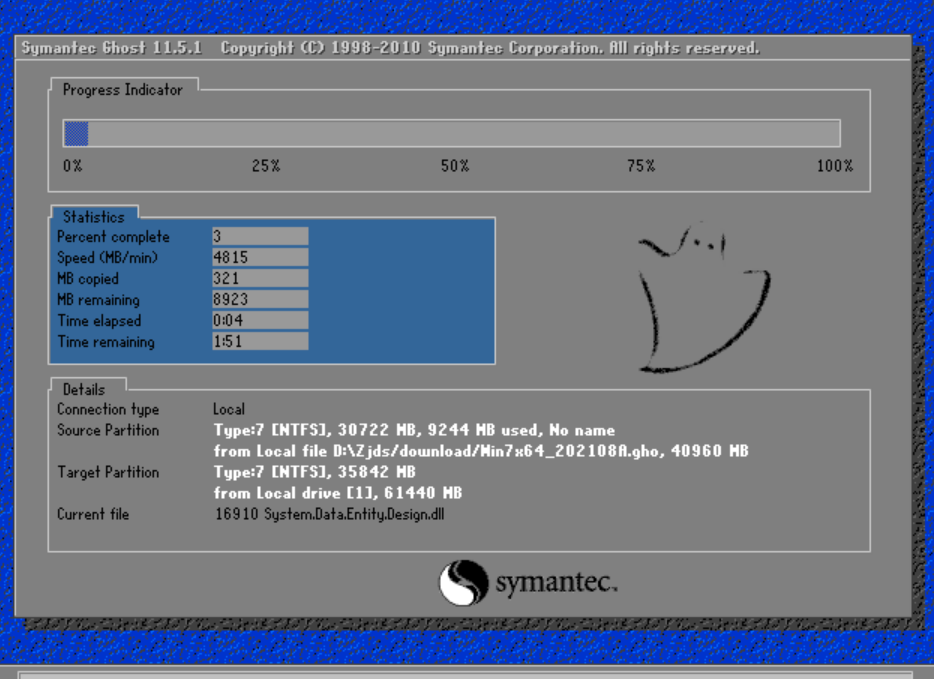The height and width of the screenshot is (679, 934).
Task: Click the Progress Indicator panel heading
Action: click(x=122, y=90)
